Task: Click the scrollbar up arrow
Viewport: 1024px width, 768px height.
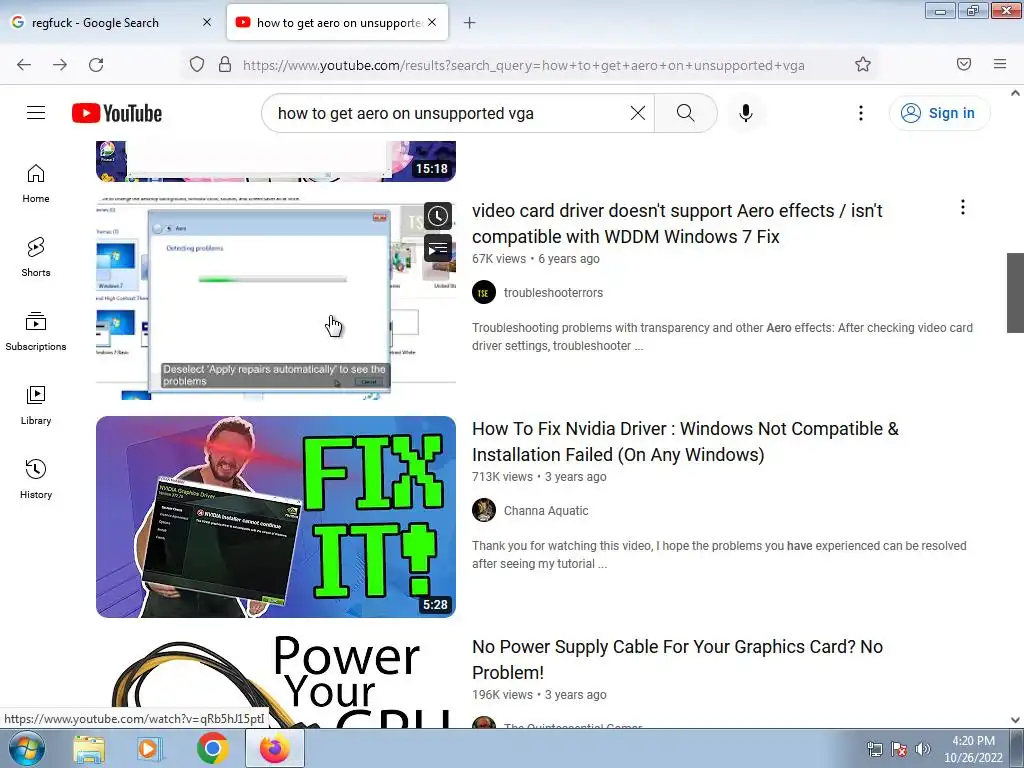Action: click(1016, 93)
